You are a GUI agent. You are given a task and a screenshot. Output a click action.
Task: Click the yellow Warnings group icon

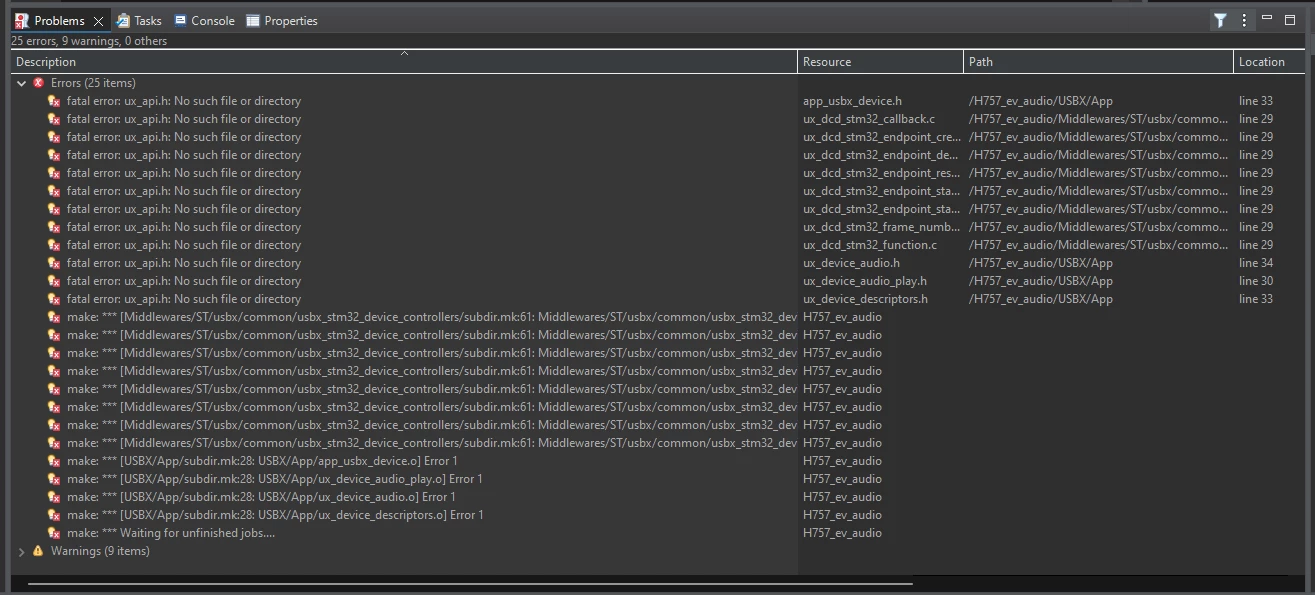pyautogui.click(x=39, y=551)
